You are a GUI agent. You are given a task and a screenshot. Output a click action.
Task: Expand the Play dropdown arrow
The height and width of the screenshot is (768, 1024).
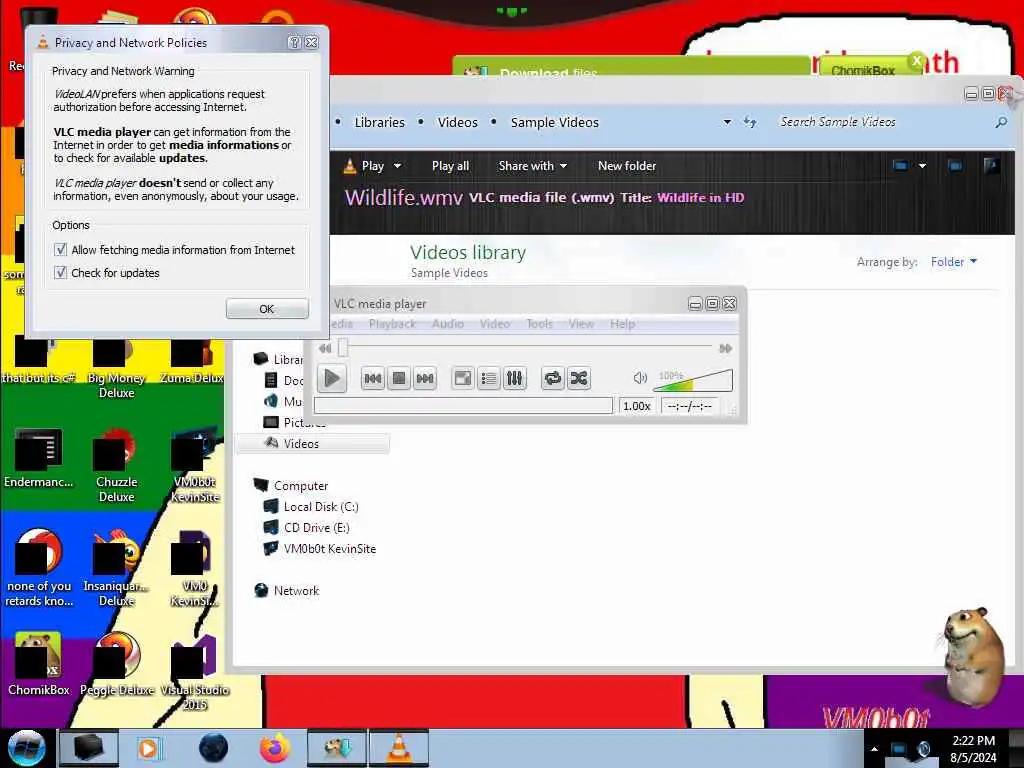pos(397,166)
